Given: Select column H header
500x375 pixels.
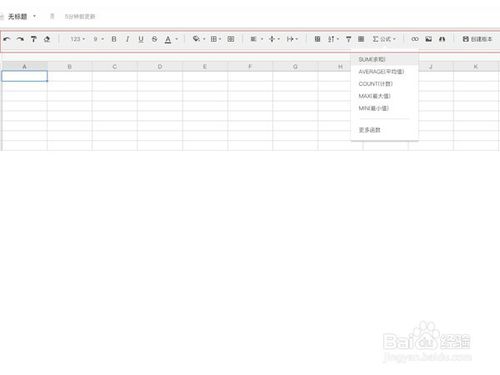Looking at the screenshot, I should tap(335, 67).
